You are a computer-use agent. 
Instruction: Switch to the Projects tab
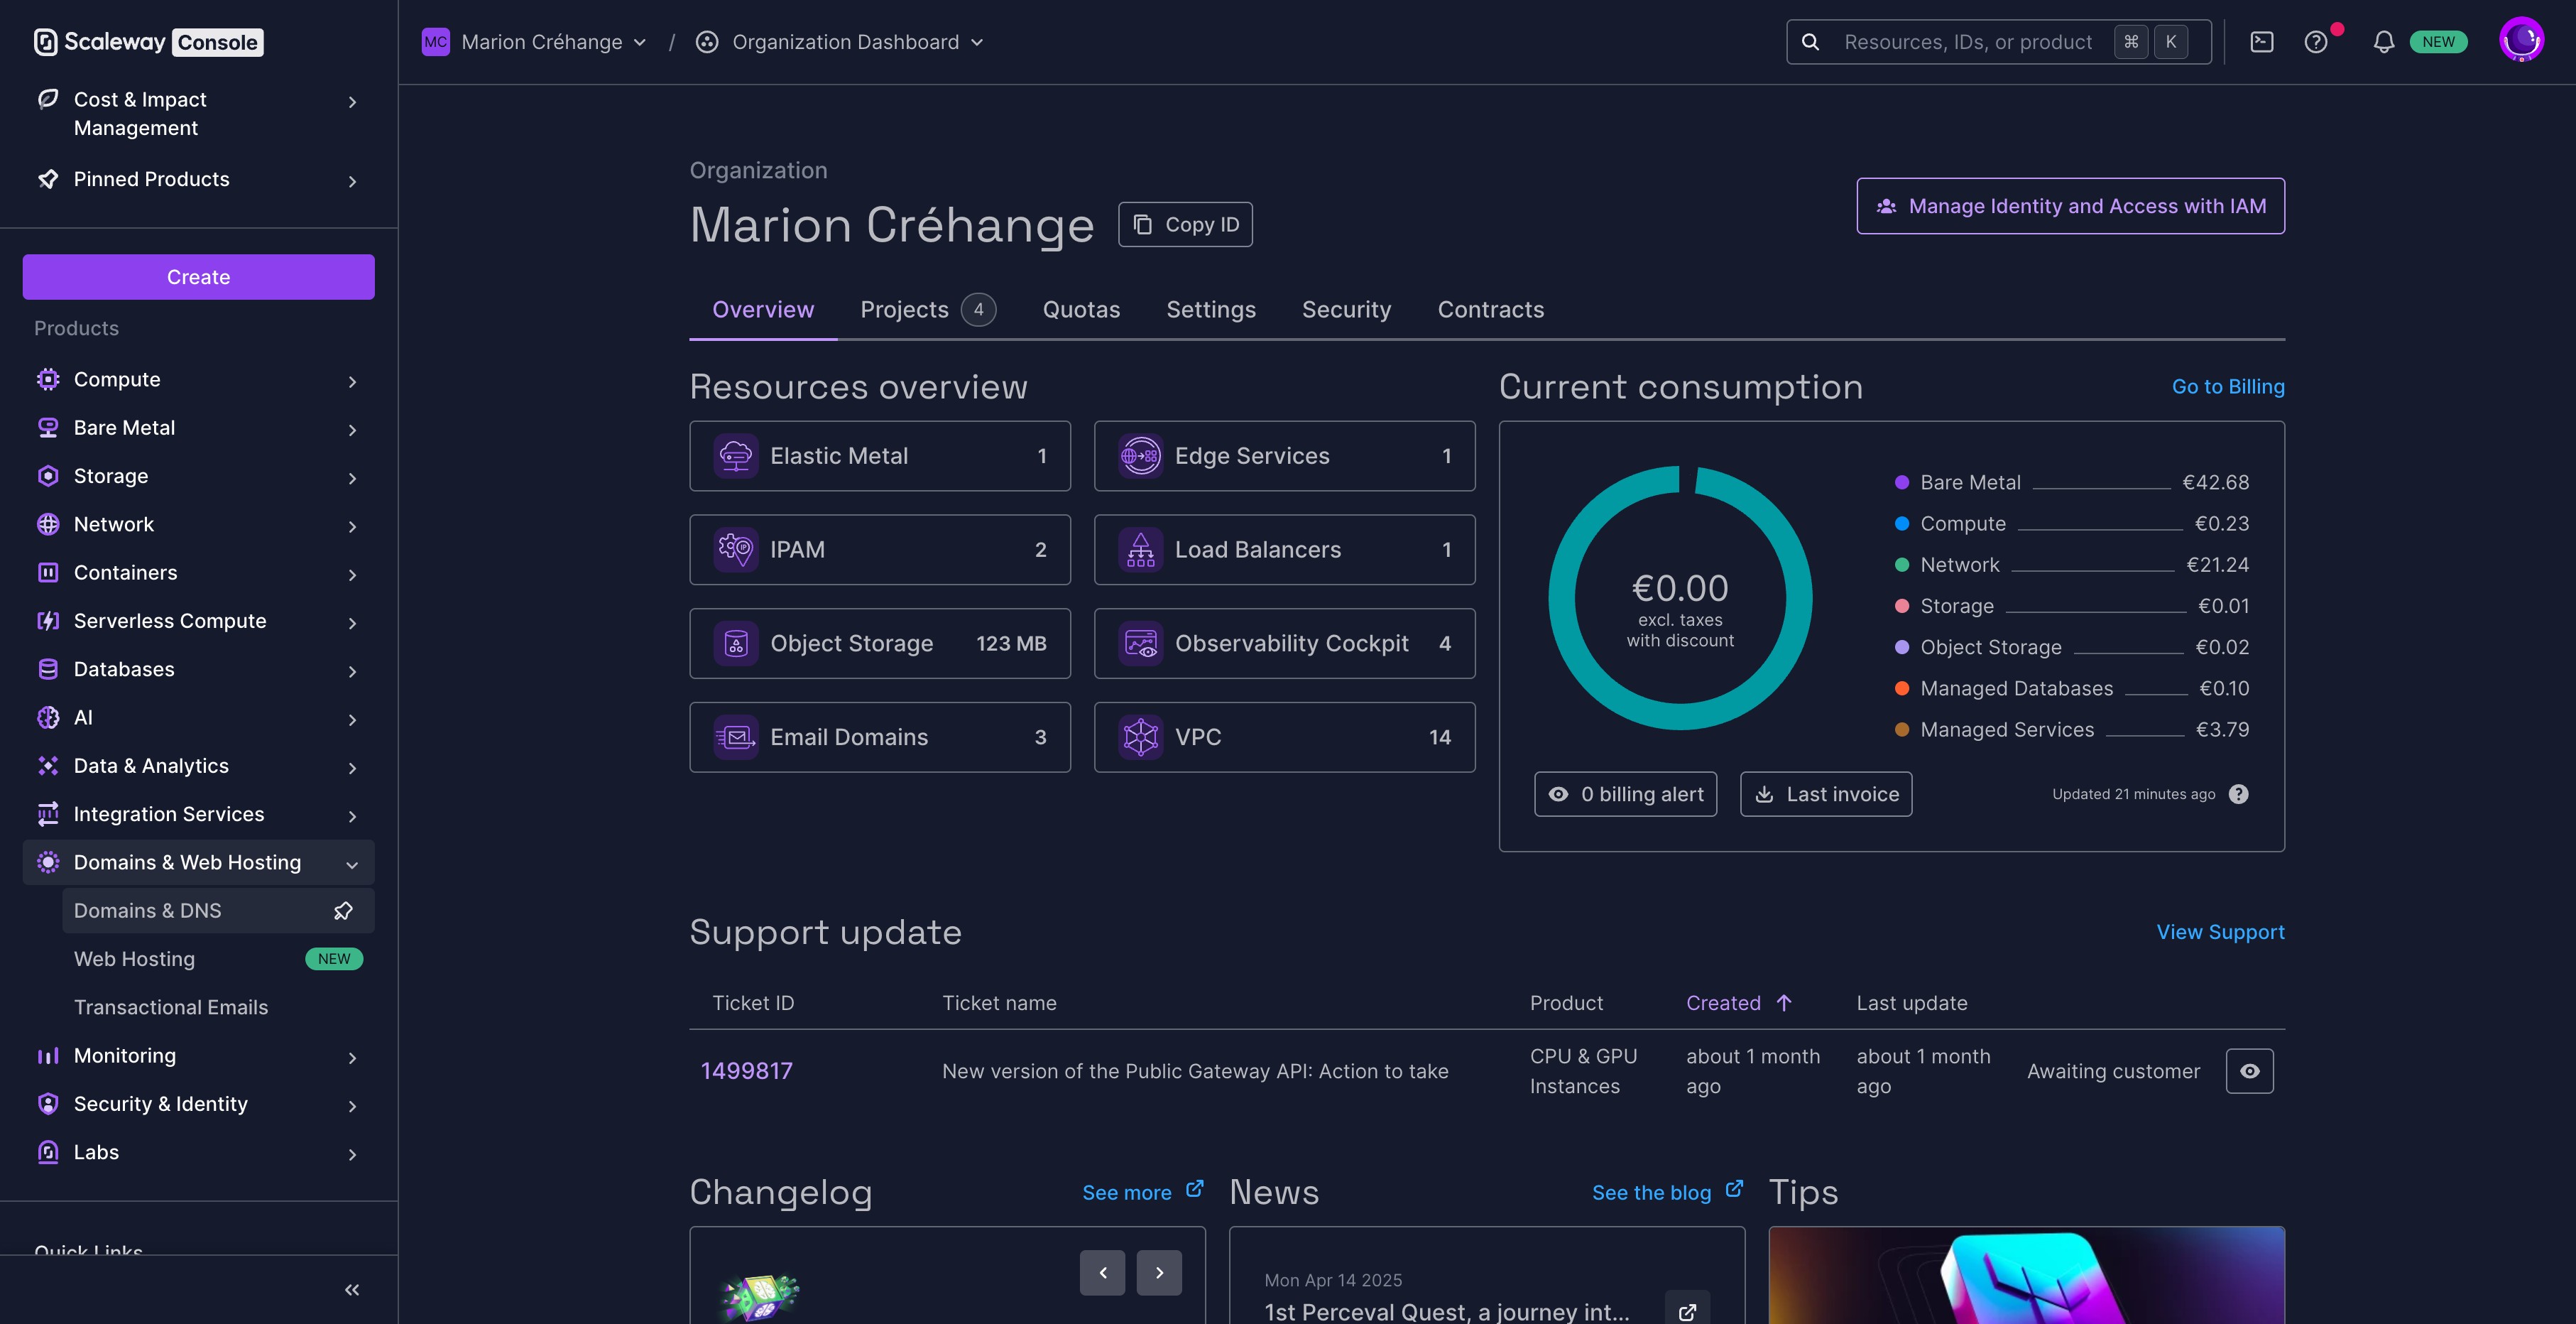click(927, 310)
